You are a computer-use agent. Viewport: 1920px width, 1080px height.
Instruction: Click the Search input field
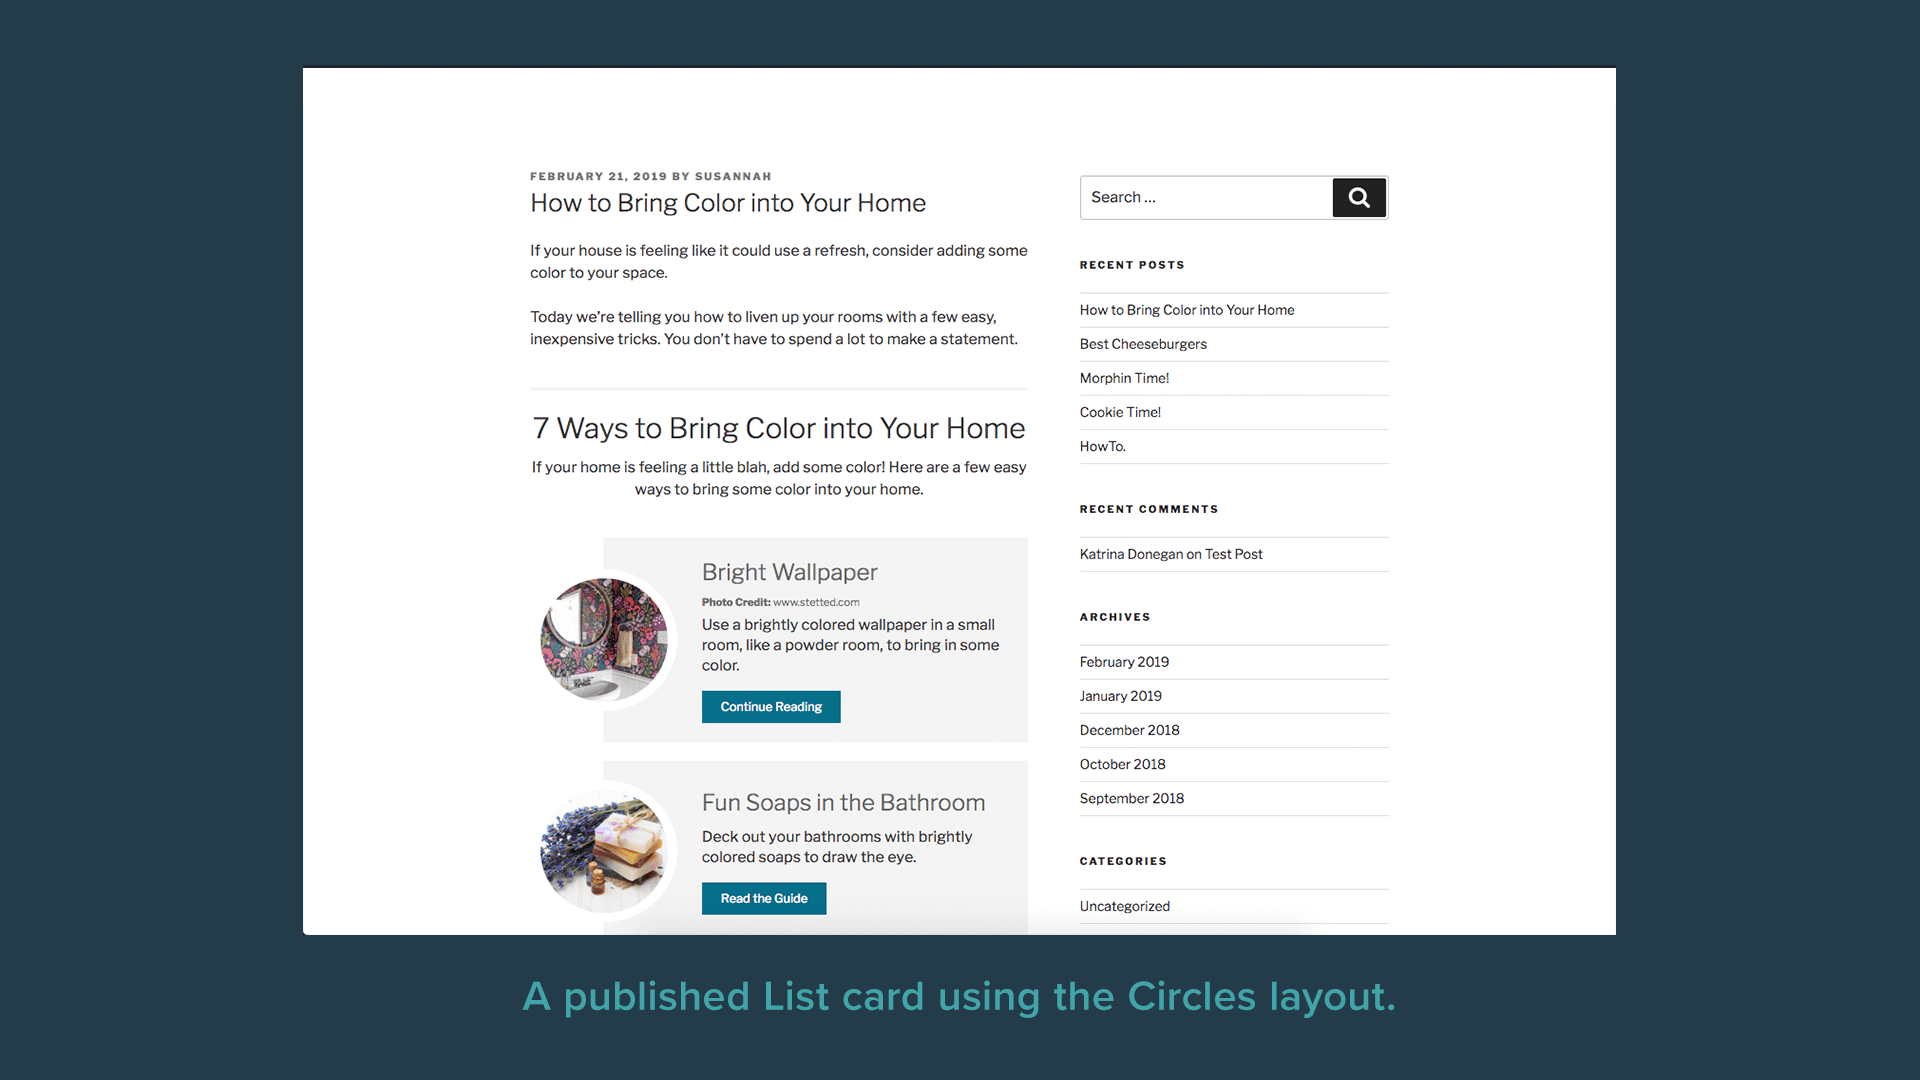tap(1205, 198)
